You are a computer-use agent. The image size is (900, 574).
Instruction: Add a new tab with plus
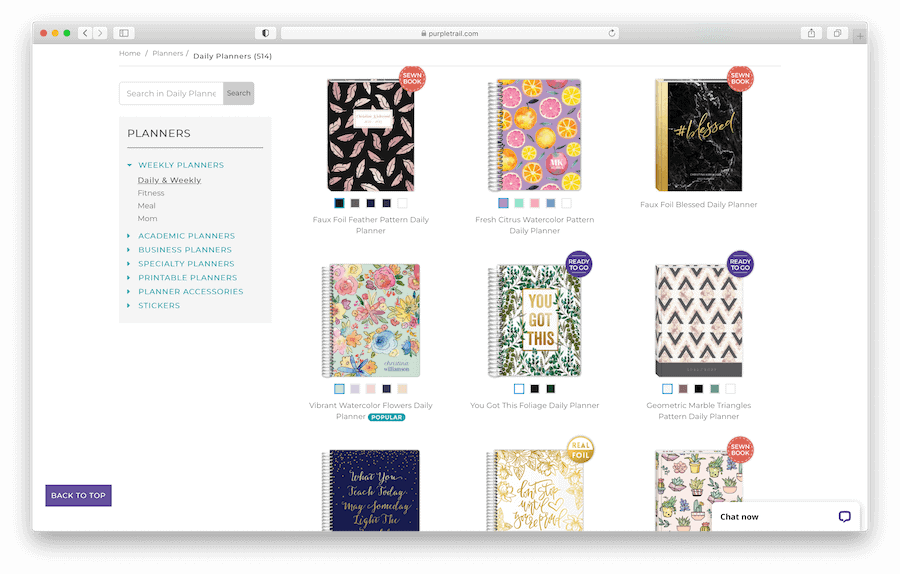coord(860,36)
